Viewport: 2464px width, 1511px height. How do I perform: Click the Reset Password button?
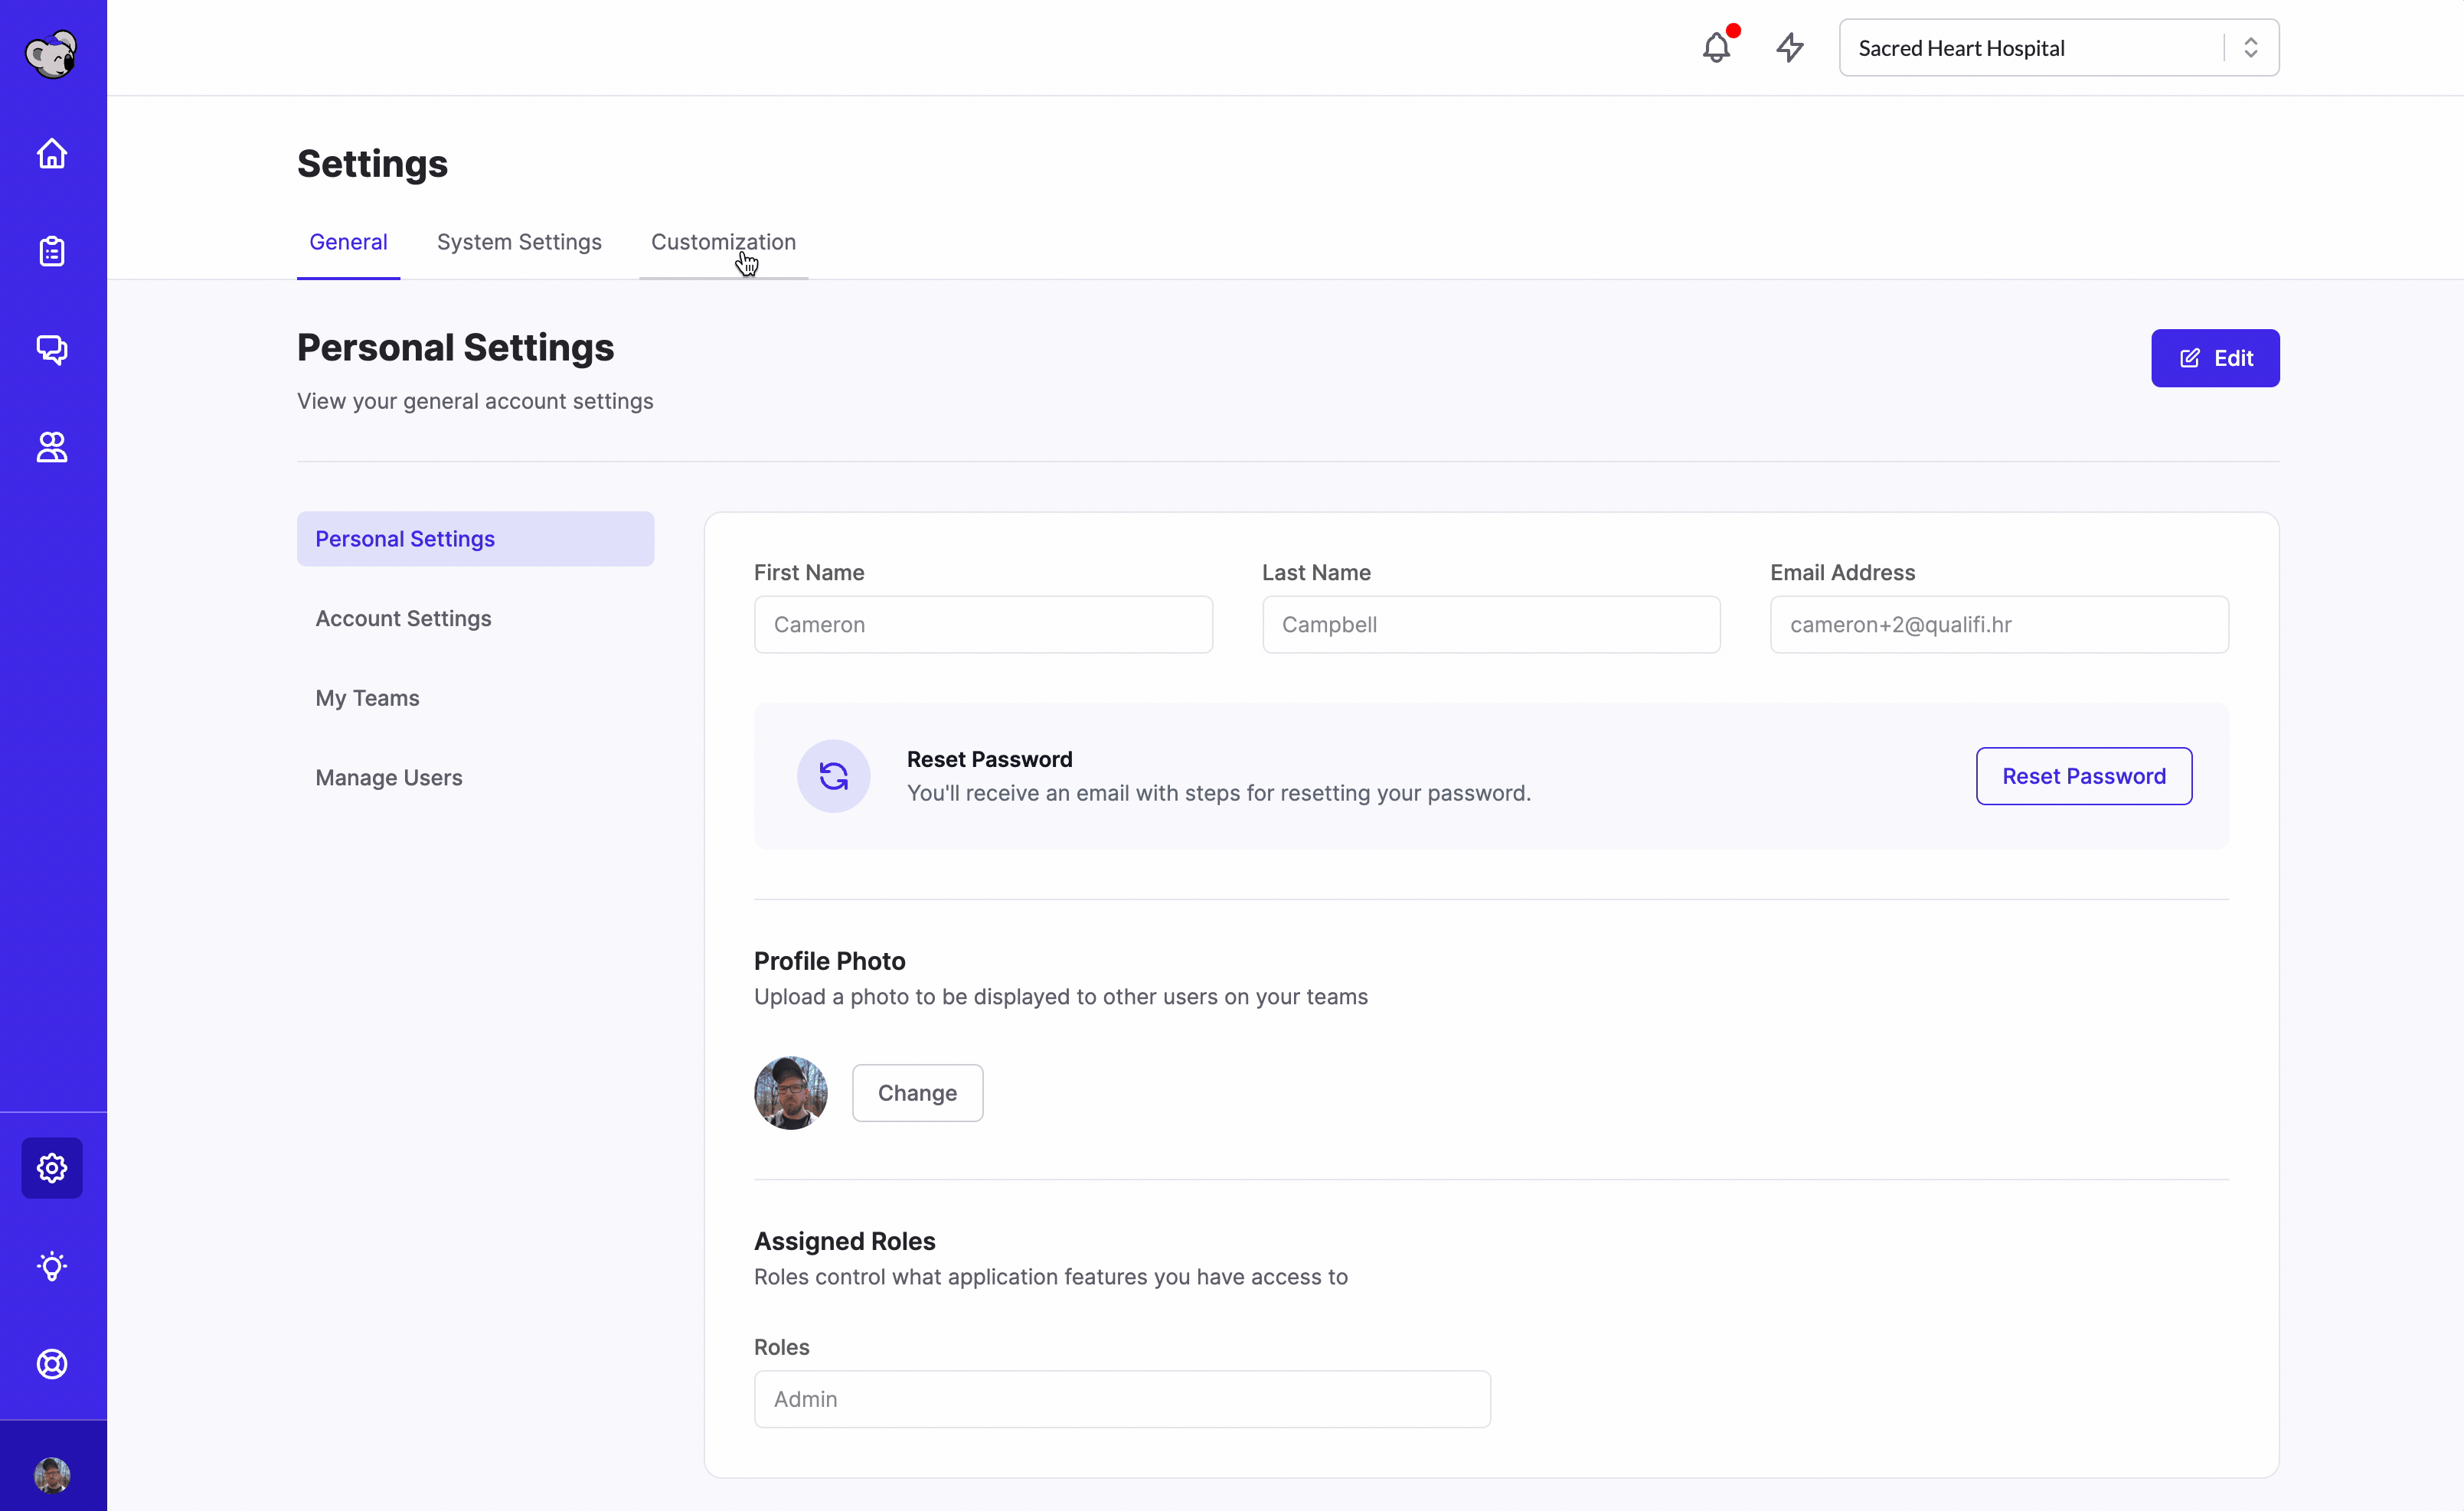click(x=2083, y=776)
